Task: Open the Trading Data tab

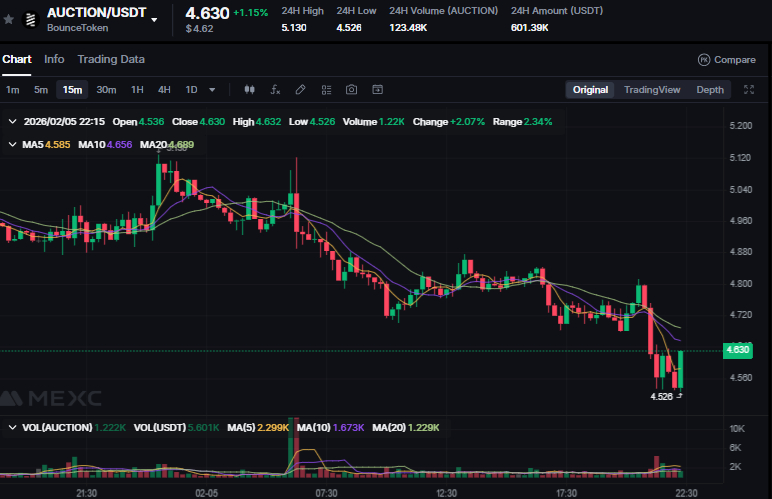Action: pos(111,60)
